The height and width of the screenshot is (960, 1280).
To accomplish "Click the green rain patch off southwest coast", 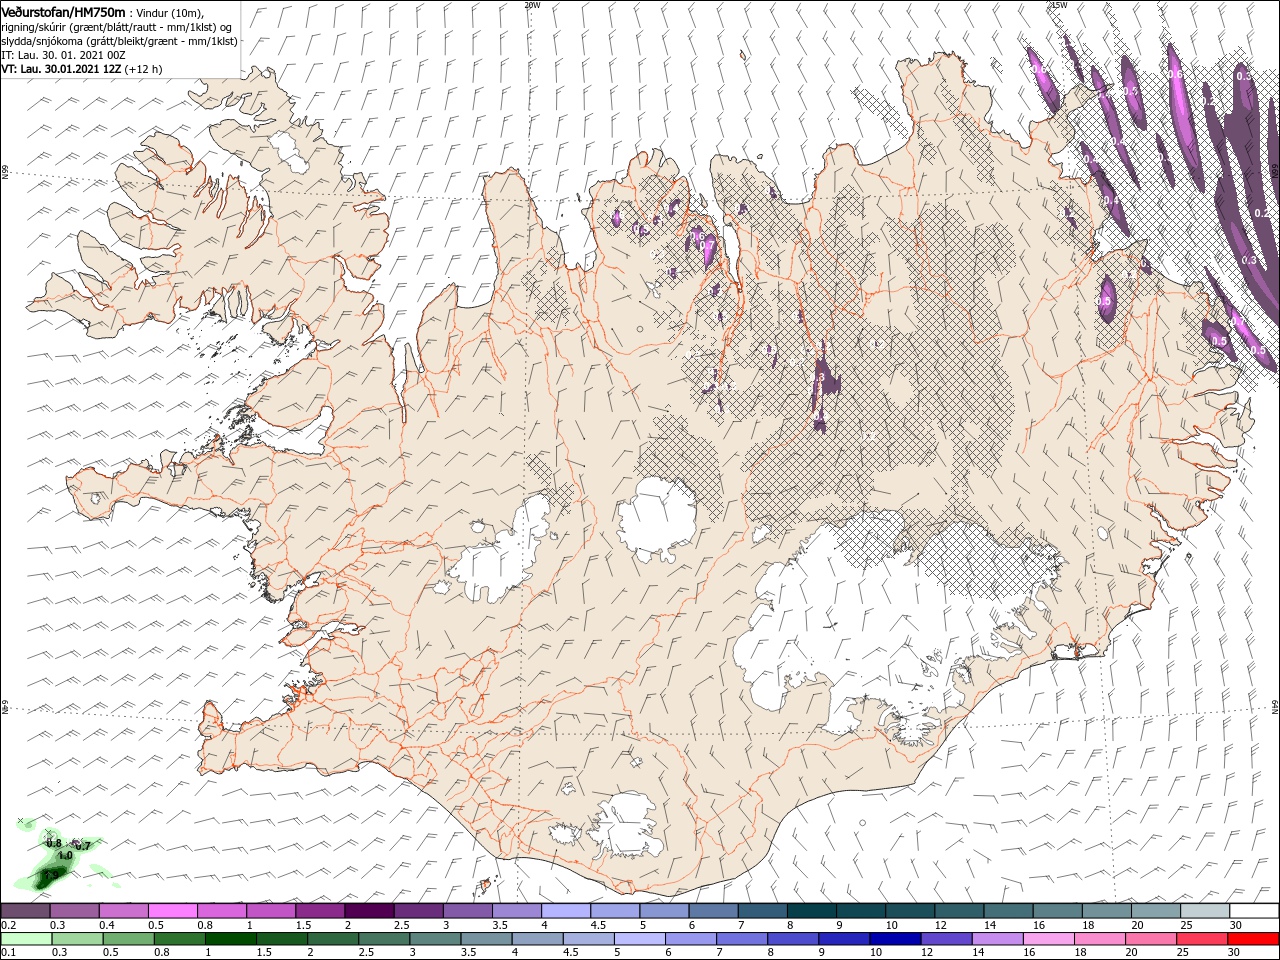I will 58,858.
